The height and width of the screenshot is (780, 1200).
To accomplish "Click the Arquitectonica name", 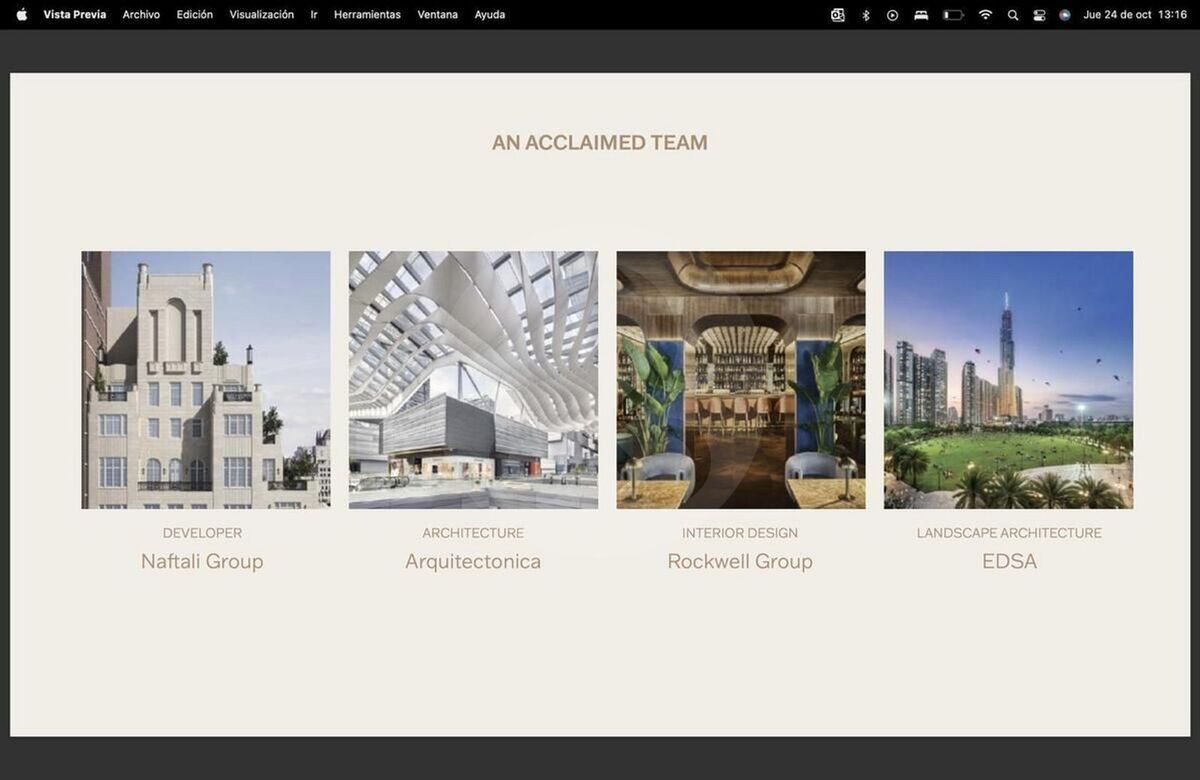I will tap(473, 561).
